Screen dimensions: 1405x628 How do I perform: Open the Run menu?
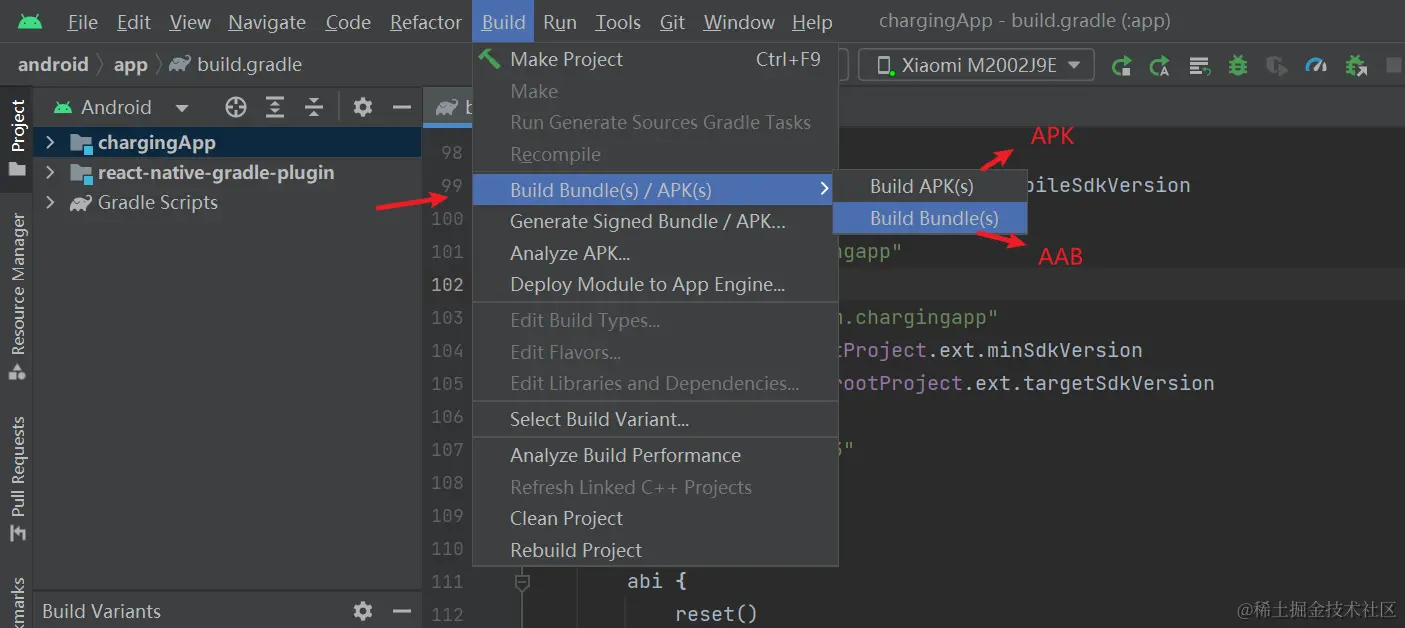tap(560, 22)
